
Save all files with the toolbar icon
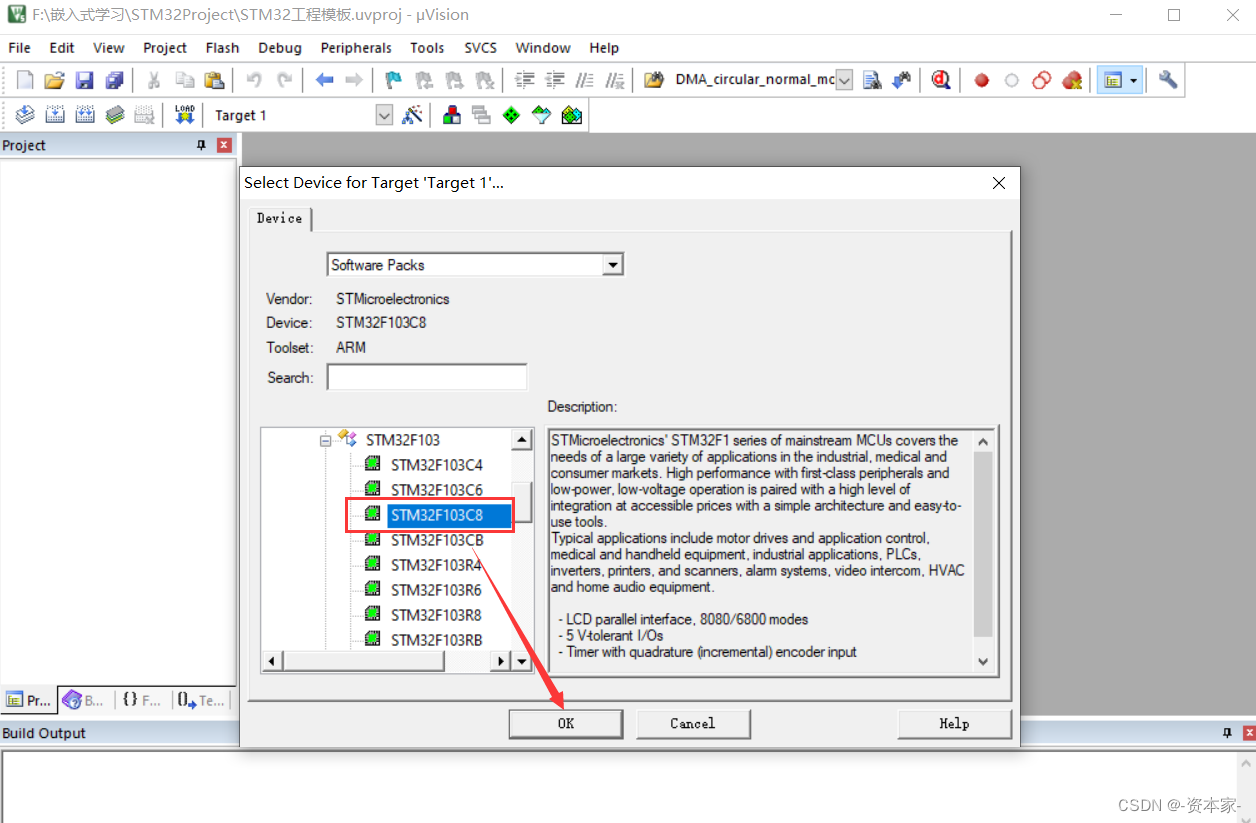pos(115,80)
